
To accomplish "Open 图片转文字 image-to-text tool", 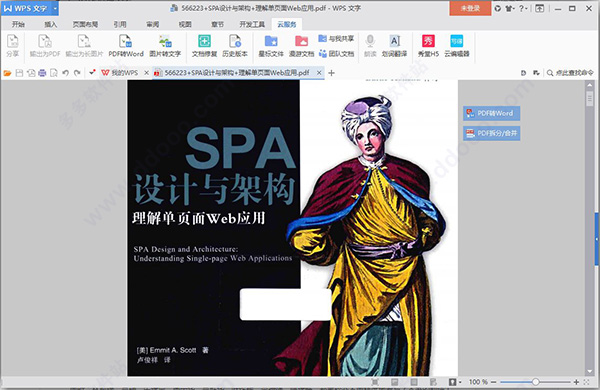I will (x=165, y=46).
